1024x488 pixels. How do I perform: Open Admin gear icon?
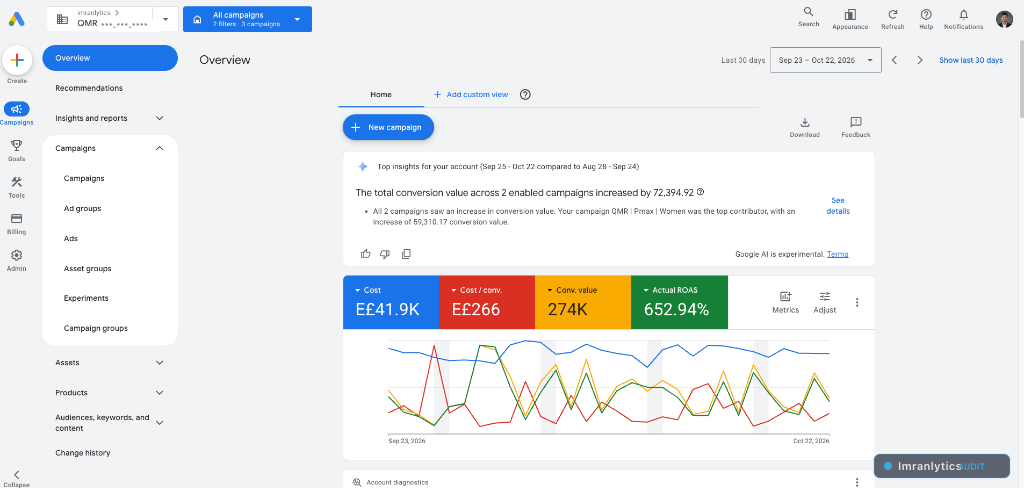tap(17, 255)
